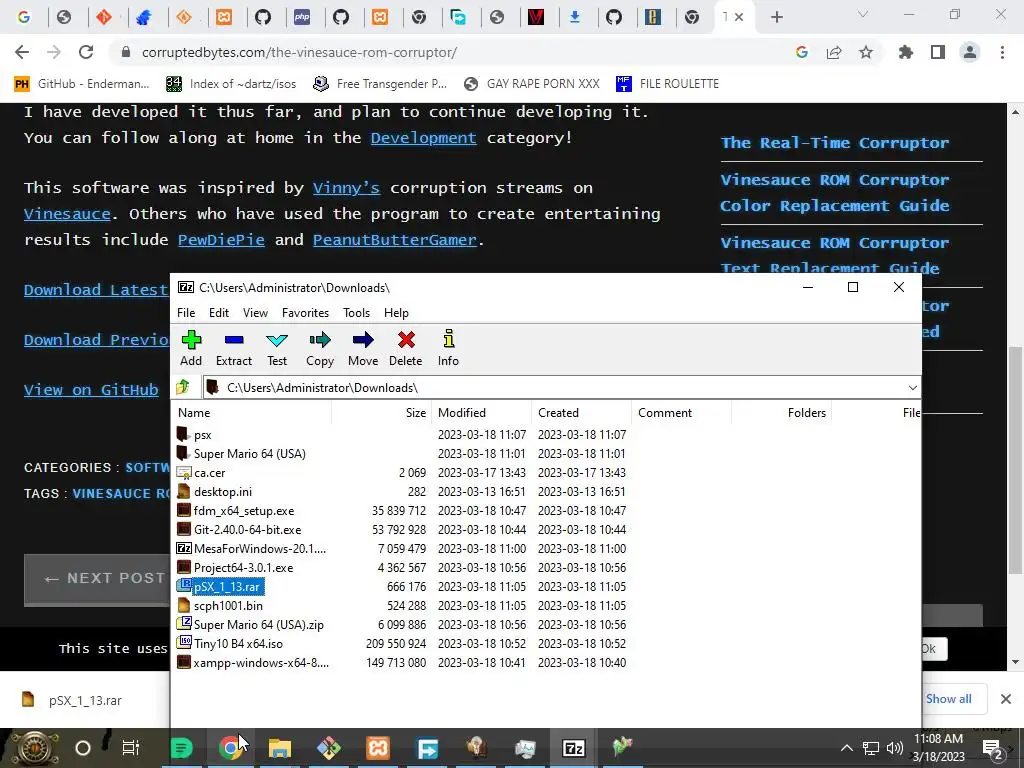1024x768 pixels.
Task: Open Chrome from the taskbar
Action: (230, 748)
